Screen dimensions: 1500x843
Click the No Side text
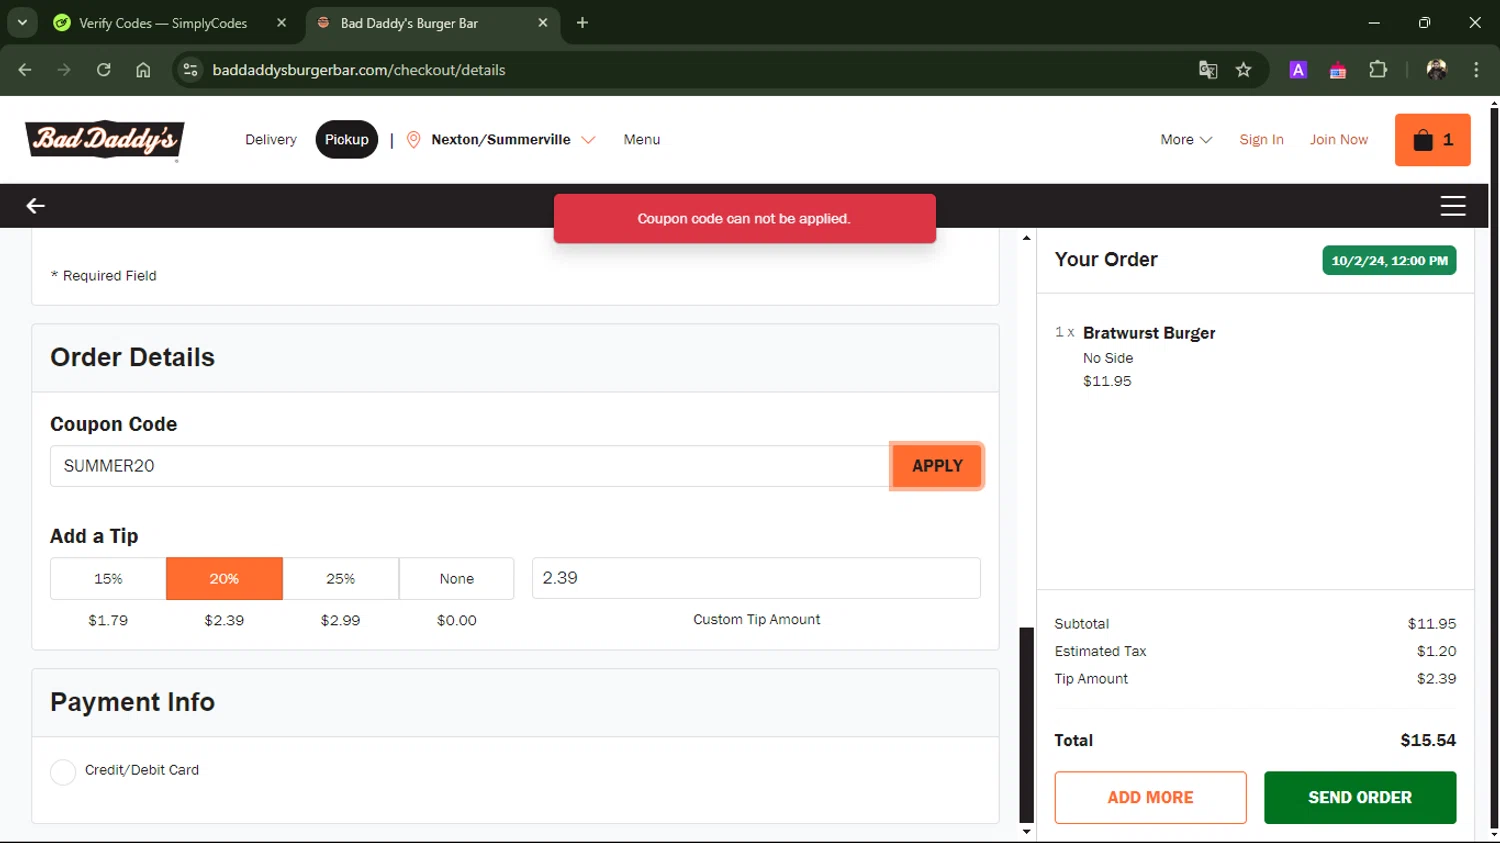click(1108, 358)
